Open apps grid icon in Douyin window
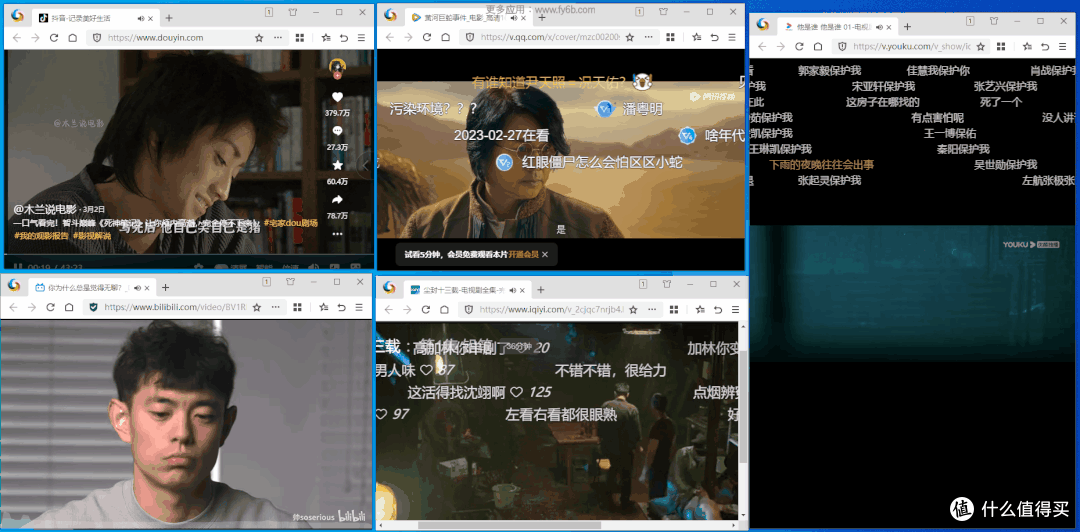 (300, 38)
